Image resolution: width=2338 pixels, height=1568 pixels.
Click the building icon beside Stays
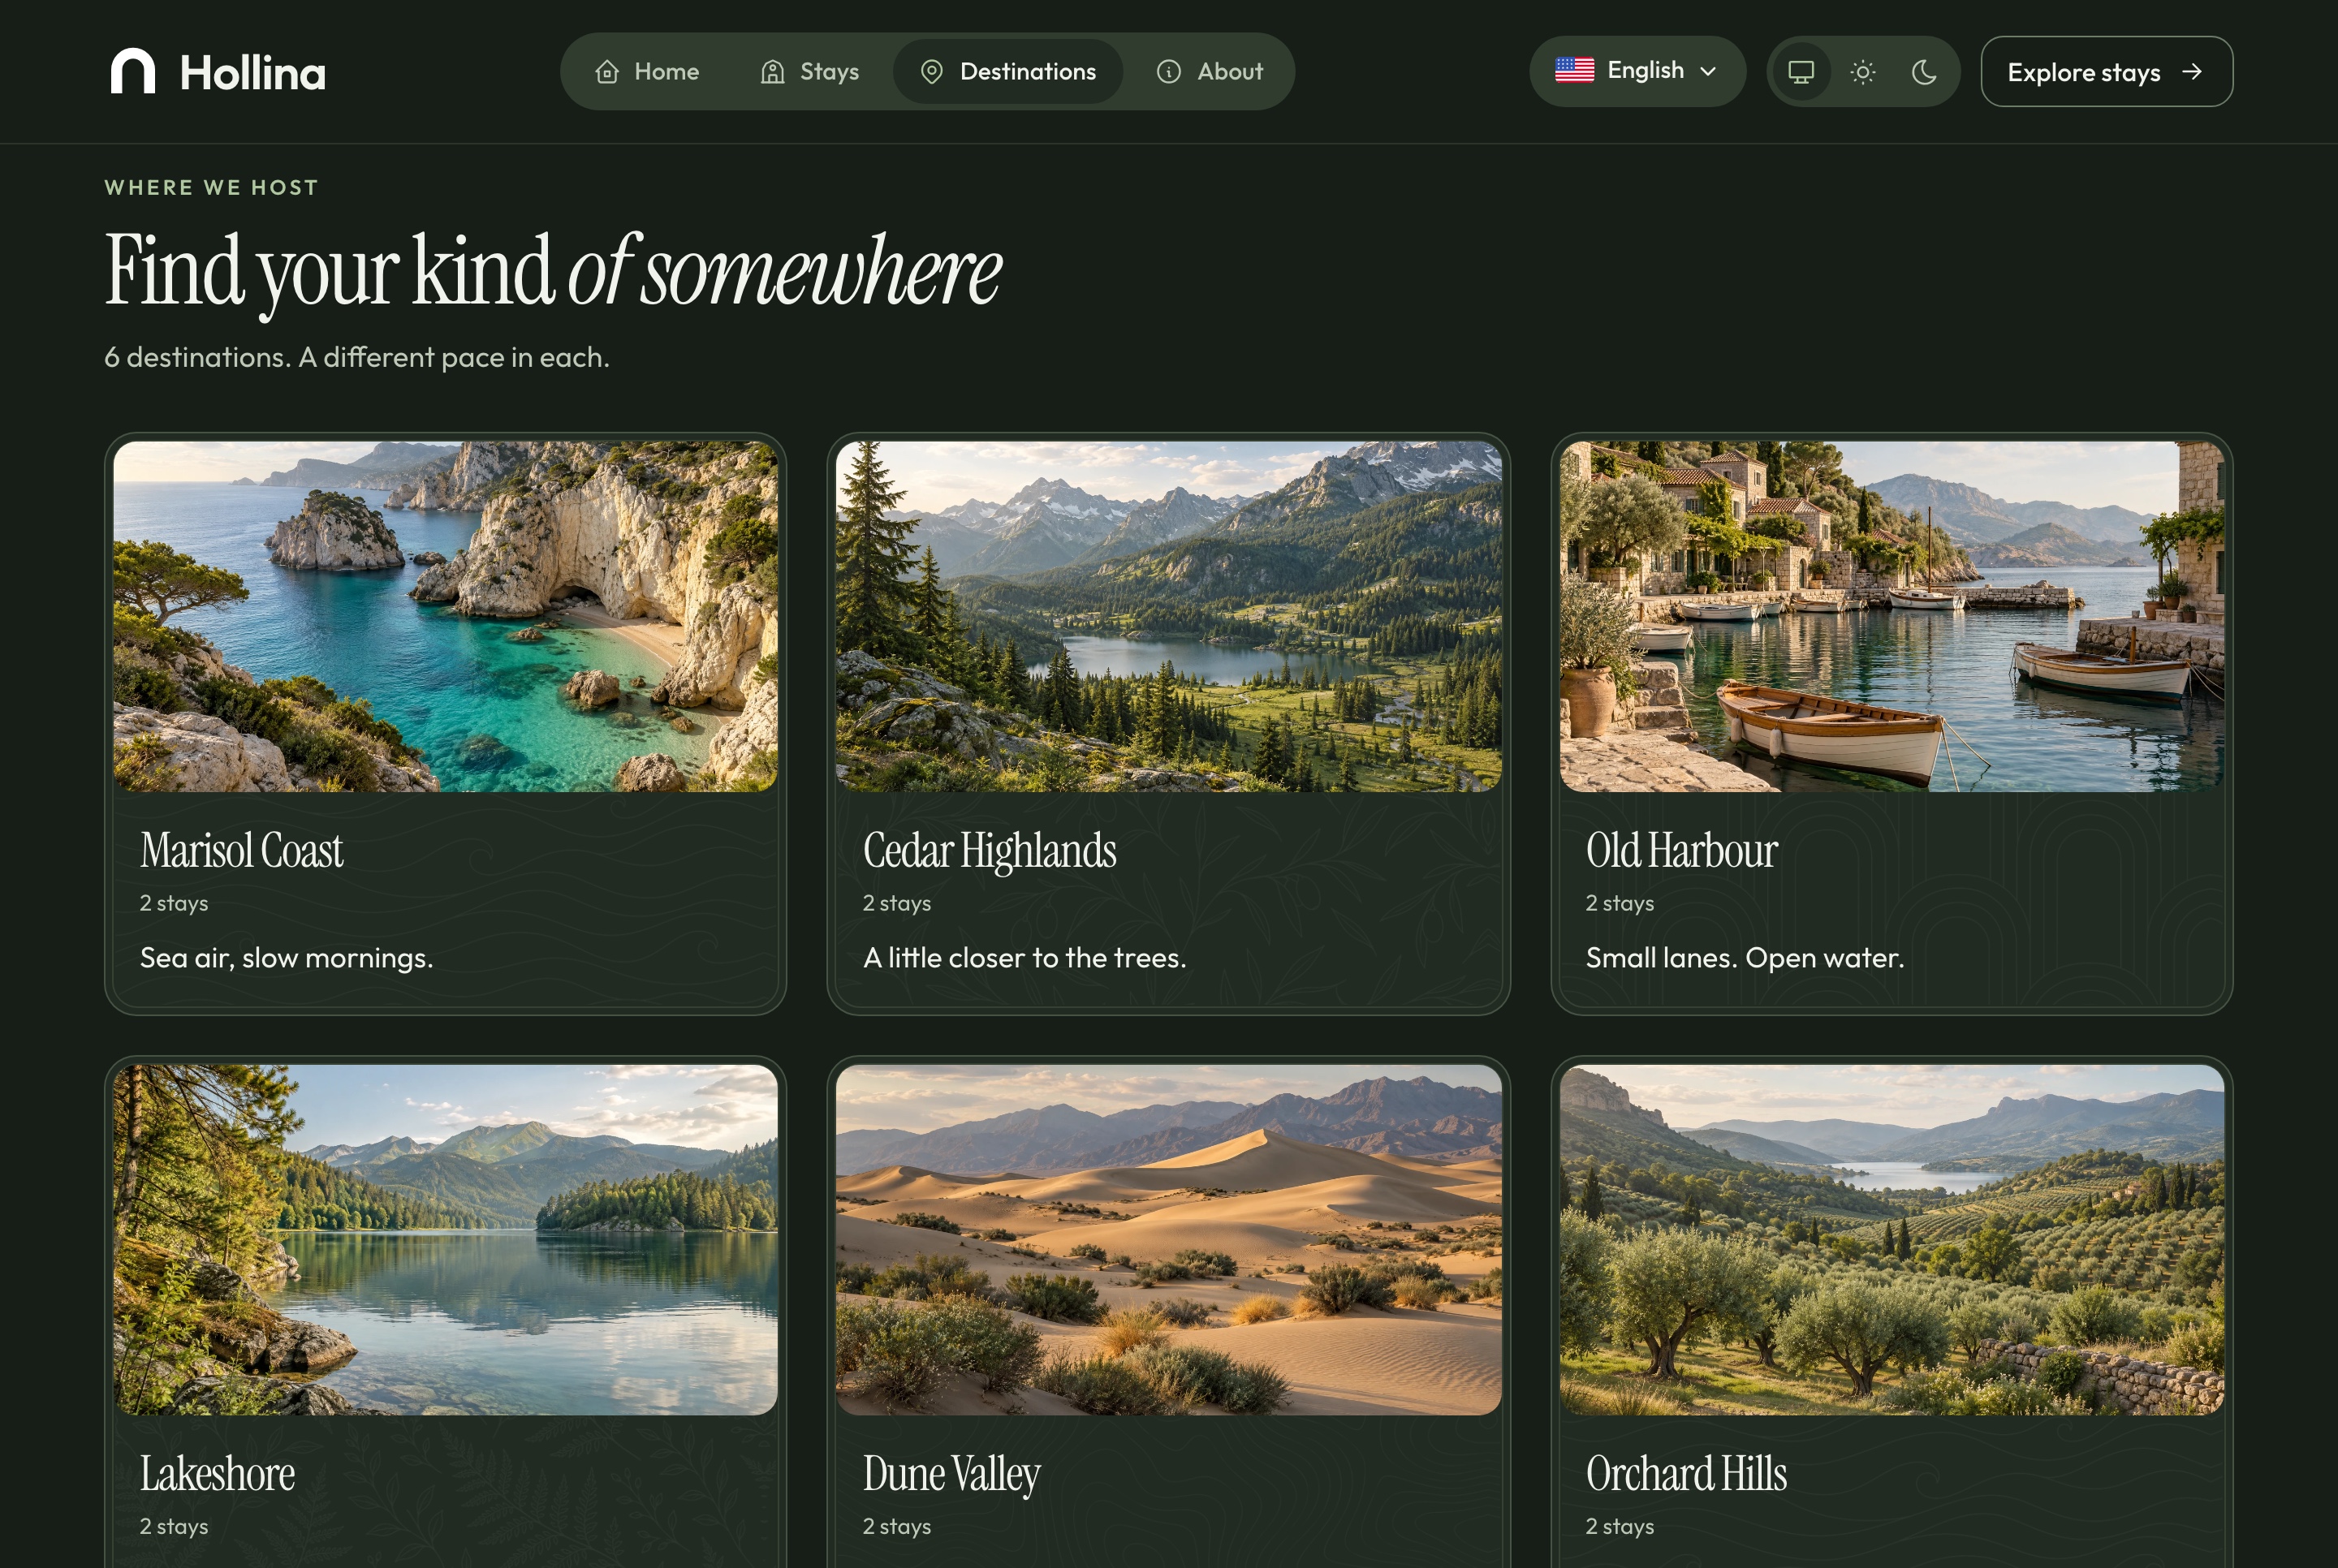[x=772, y=72]
